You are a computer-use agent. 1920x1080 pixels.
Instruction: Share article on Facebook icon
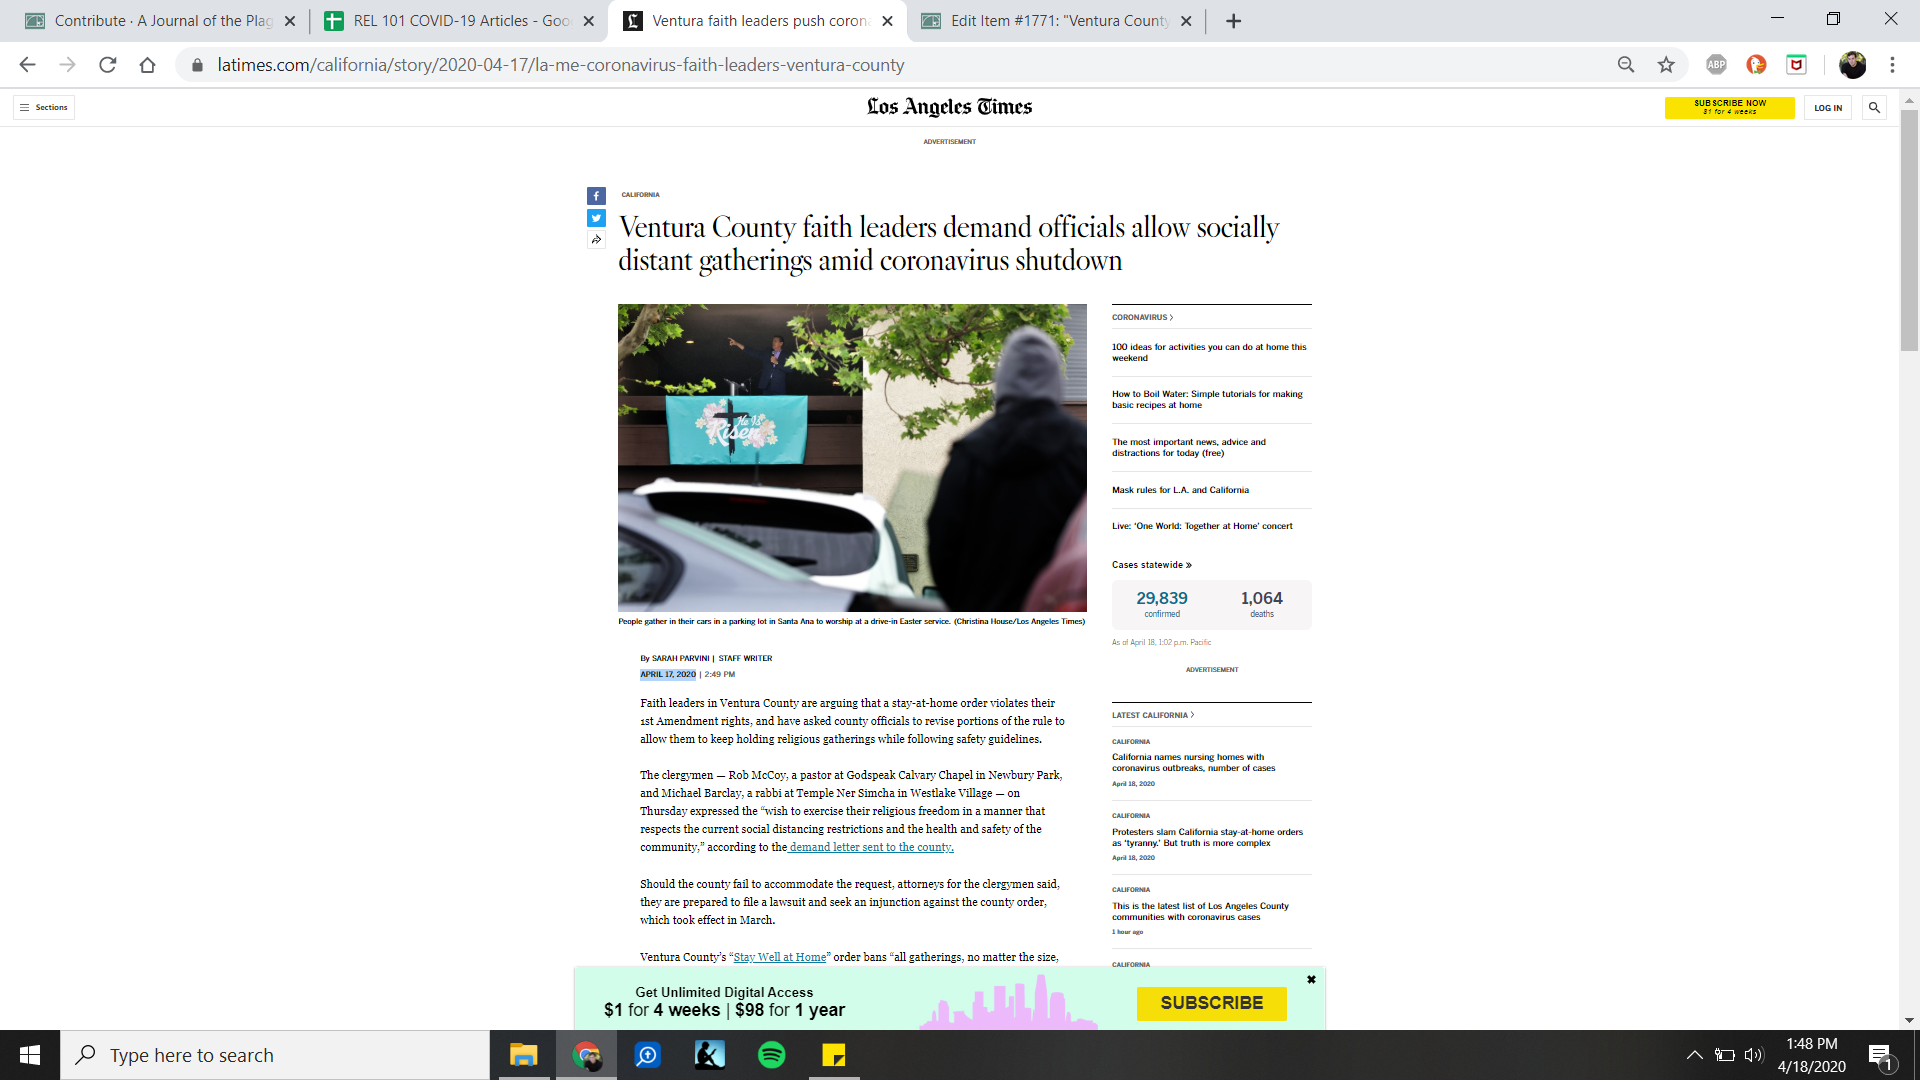(596, 196)
